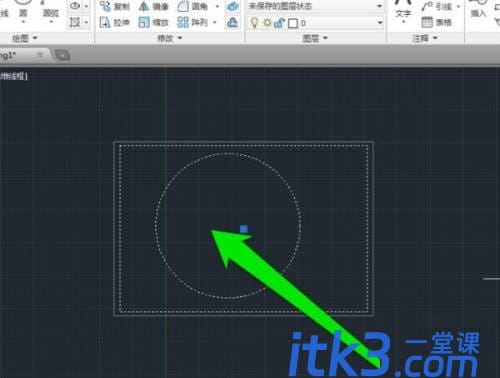The width and height of the screenshot is (500, 378).
Task: Select the 阵列 (Array) tool
Action: click(x=193, y=22)
